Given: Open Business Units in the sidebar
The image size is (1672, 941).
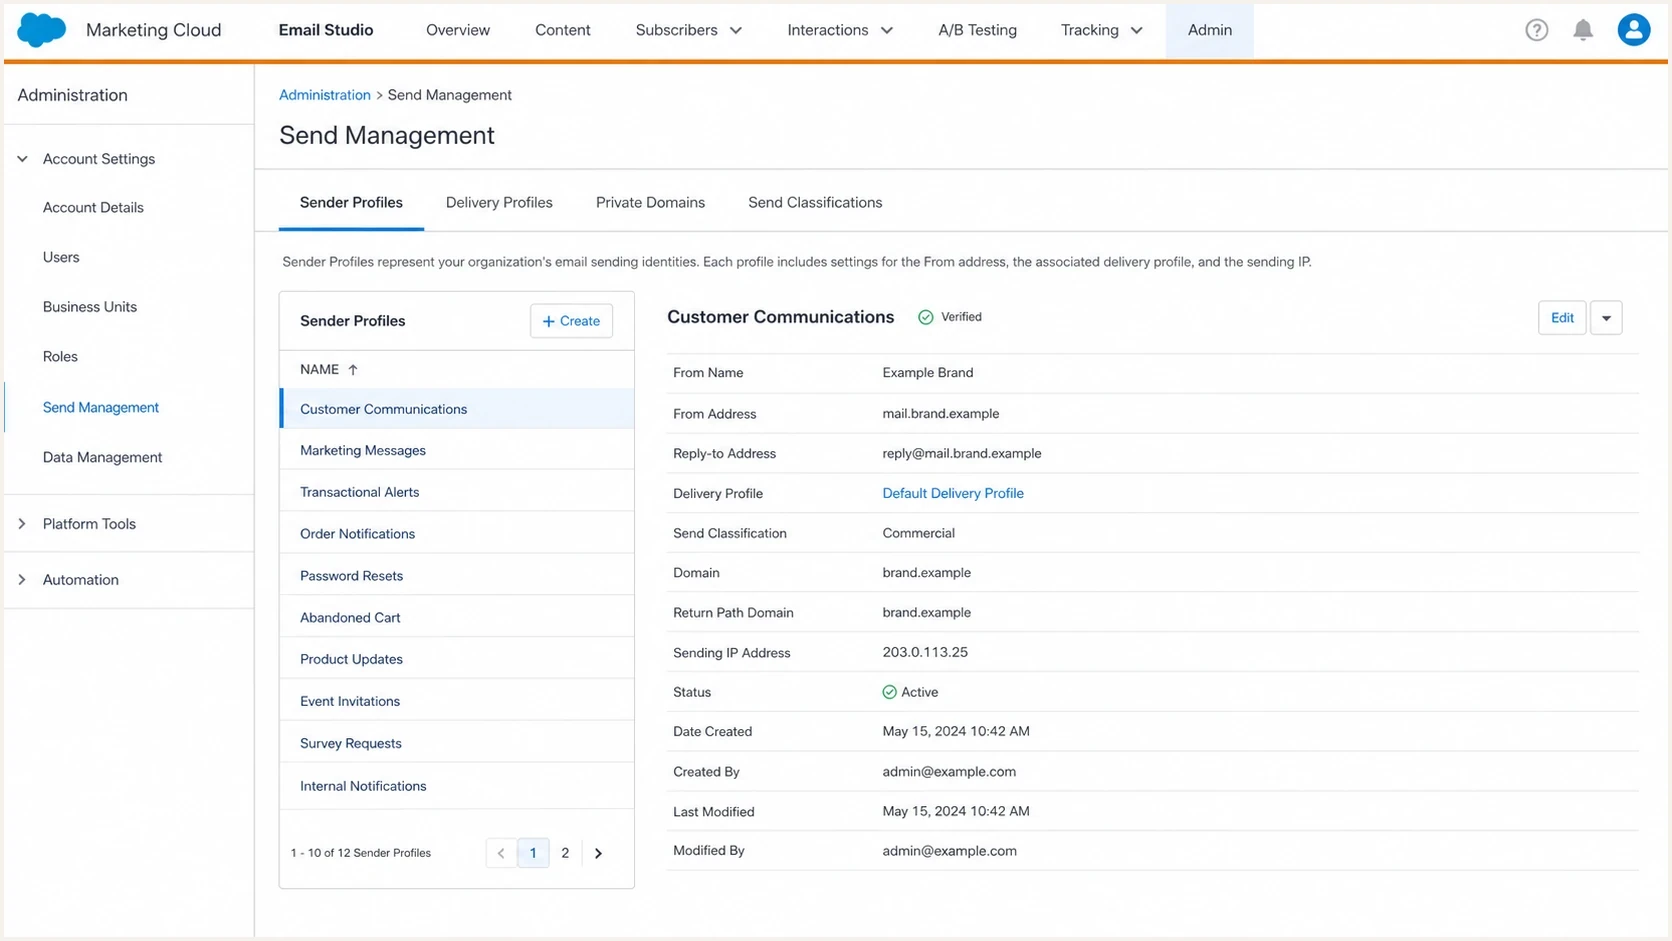Looking at the screenshot, I should [90, 307].
